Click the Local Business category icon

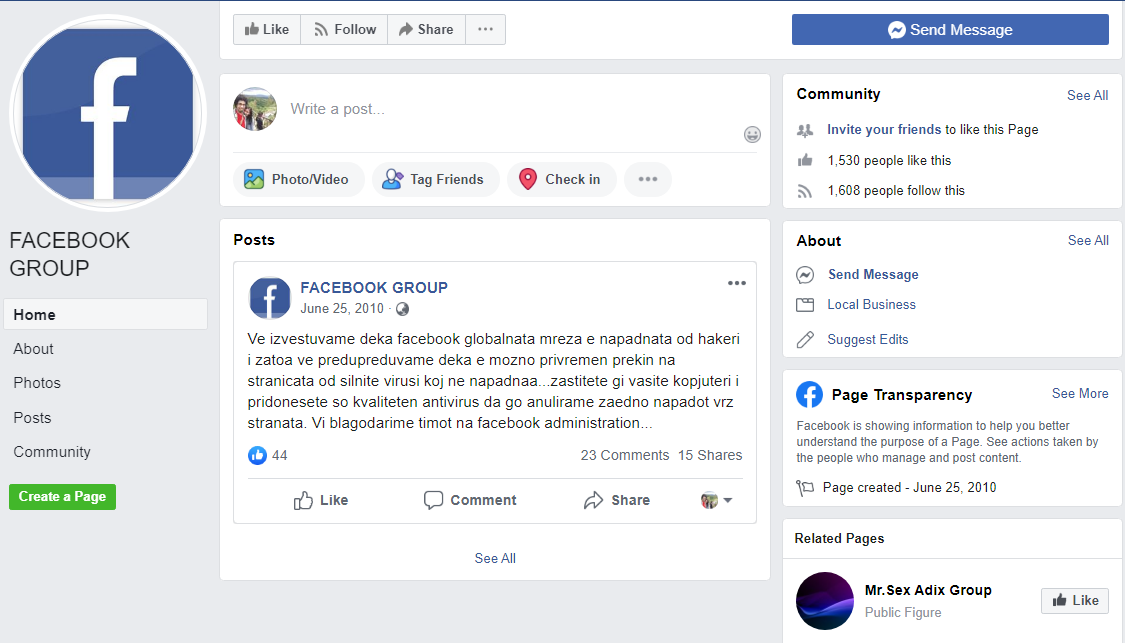tap(805, 305)
